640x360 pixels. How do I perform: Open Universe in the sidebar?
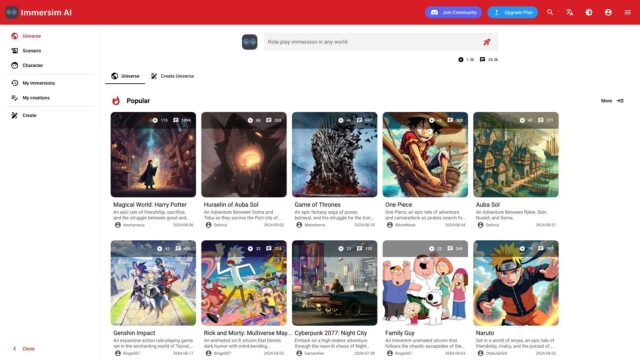tap(51, 36)
